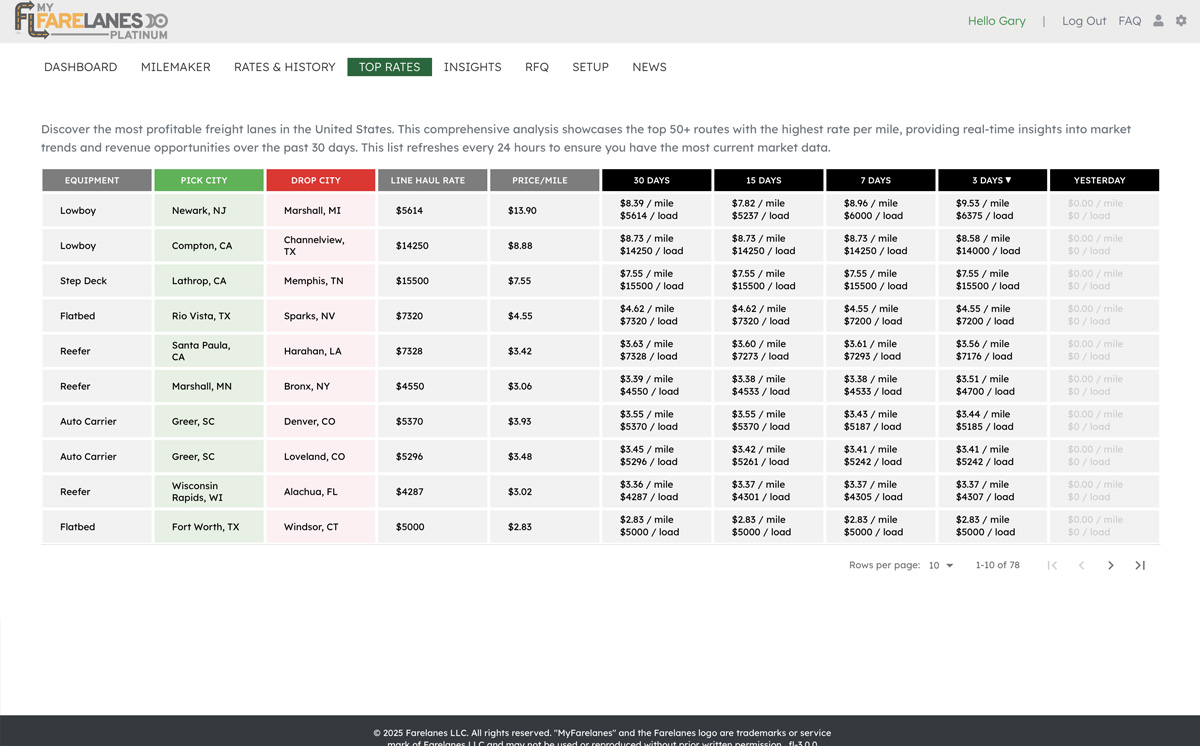Open the user profile icon

1158,21
